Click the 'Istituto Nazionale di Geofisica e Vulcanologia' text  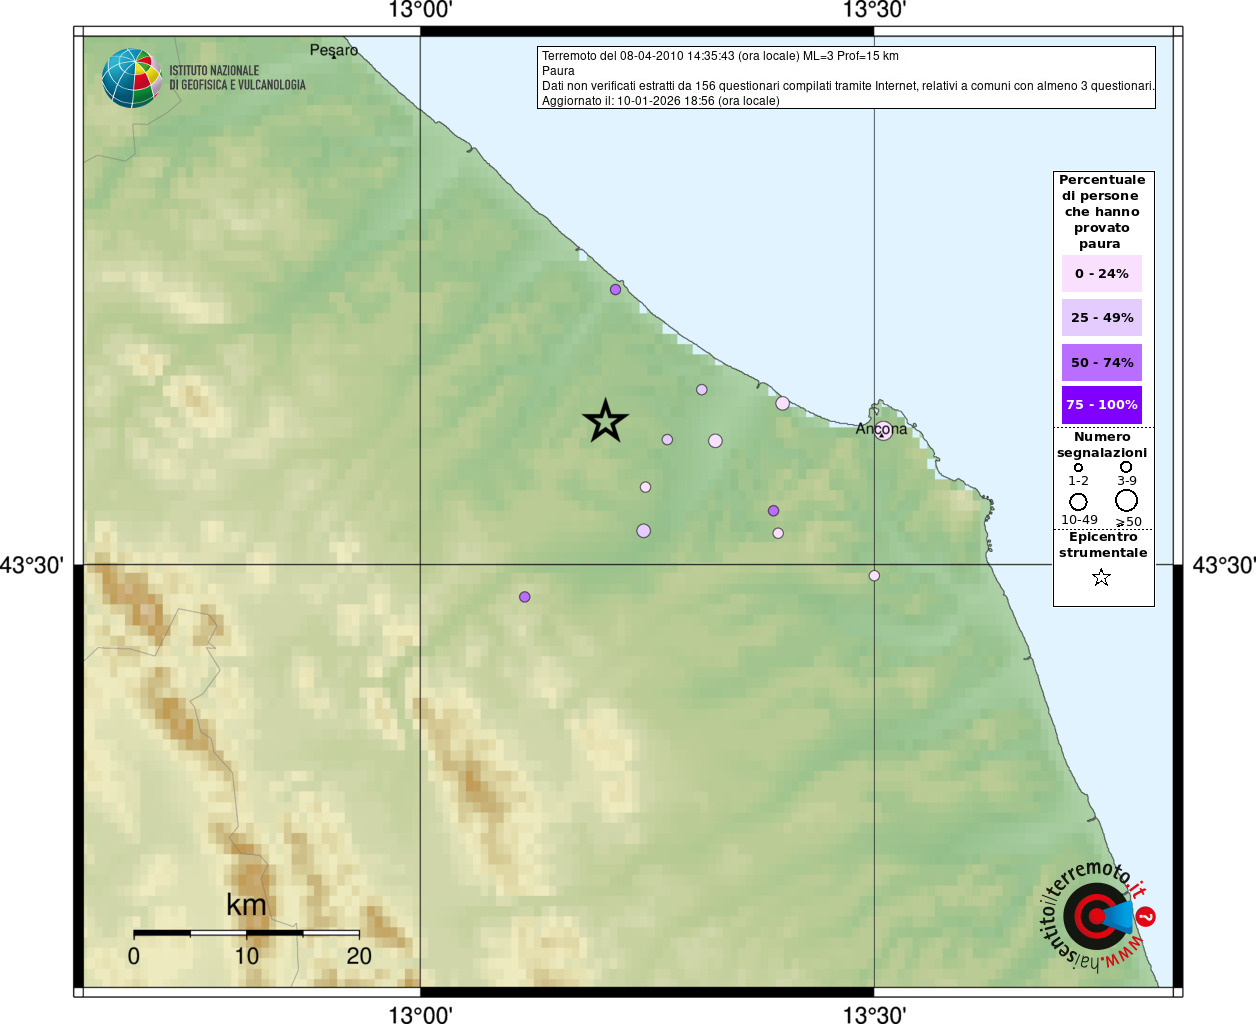click(x=237, y=78)
